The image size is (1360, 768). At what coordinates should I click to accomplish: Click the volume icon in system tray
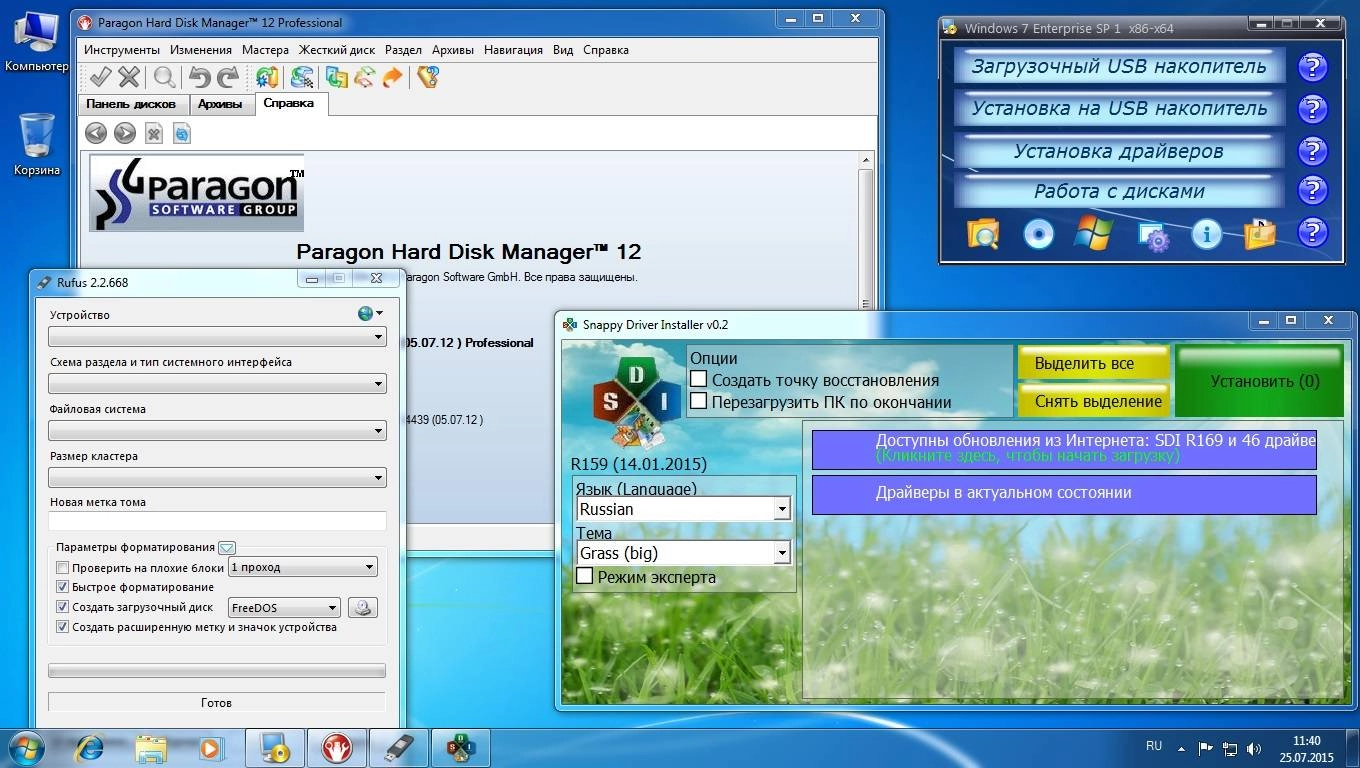click(x=1254, y=748)
